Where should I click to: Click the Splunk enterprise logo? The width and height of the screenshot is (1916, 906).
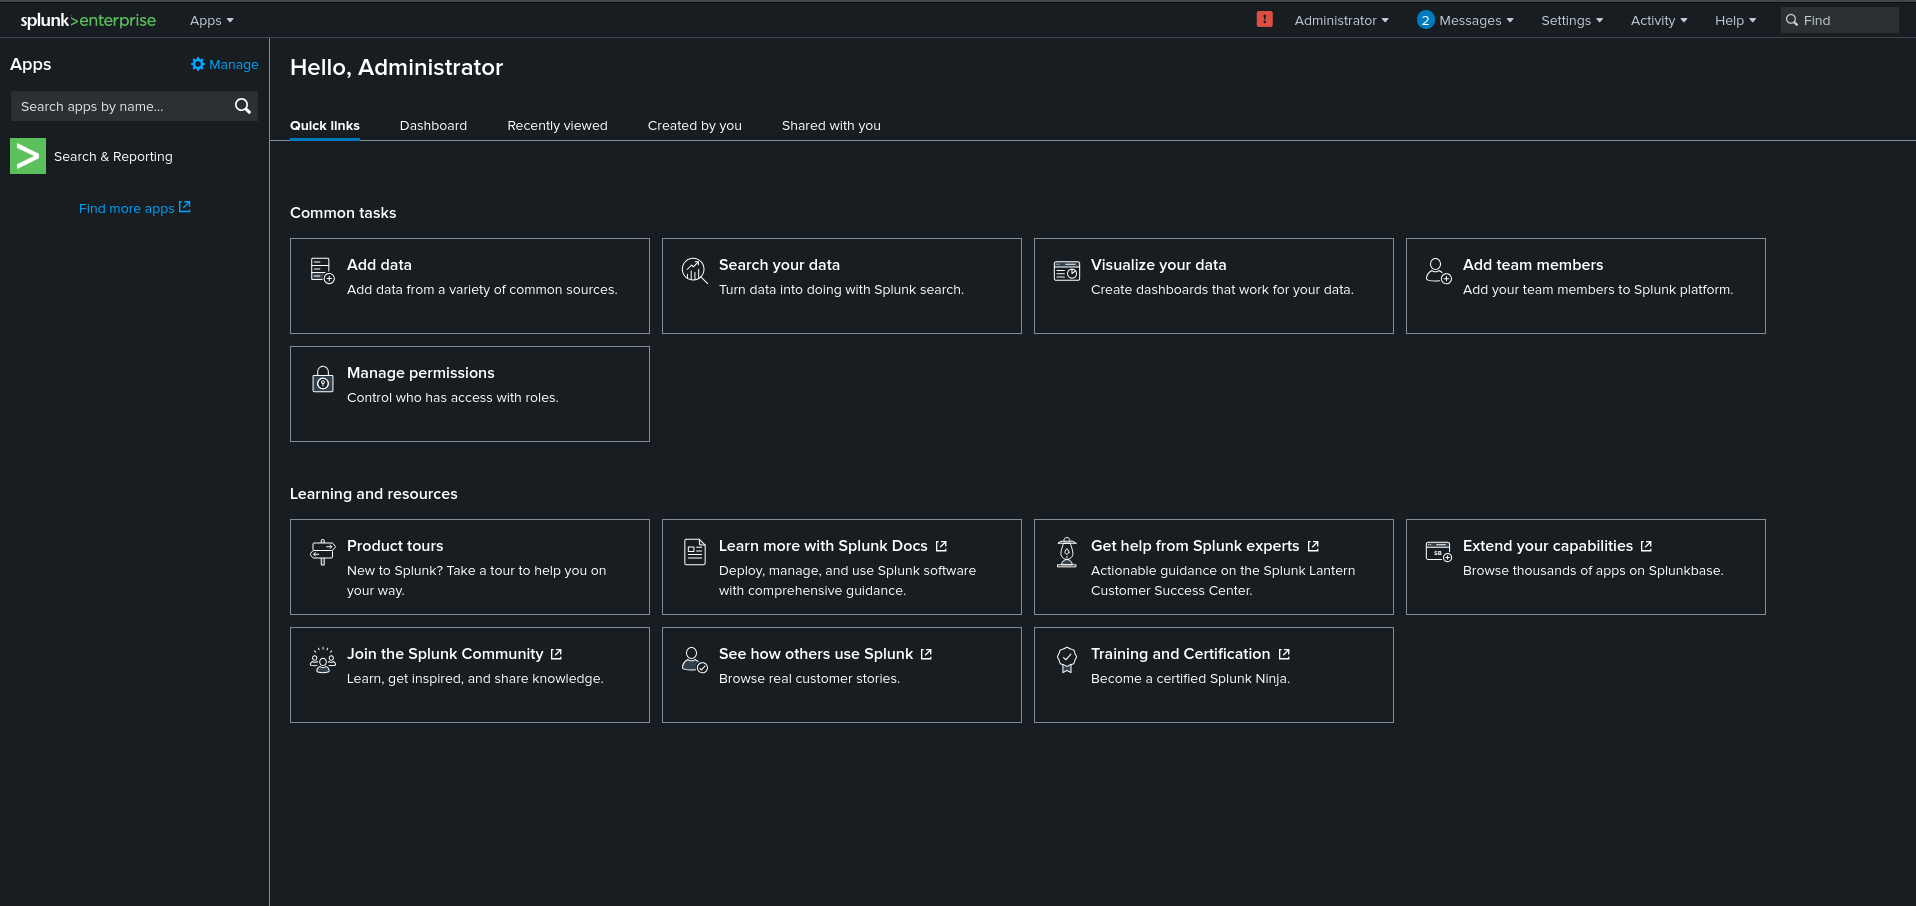pos(88,20)
